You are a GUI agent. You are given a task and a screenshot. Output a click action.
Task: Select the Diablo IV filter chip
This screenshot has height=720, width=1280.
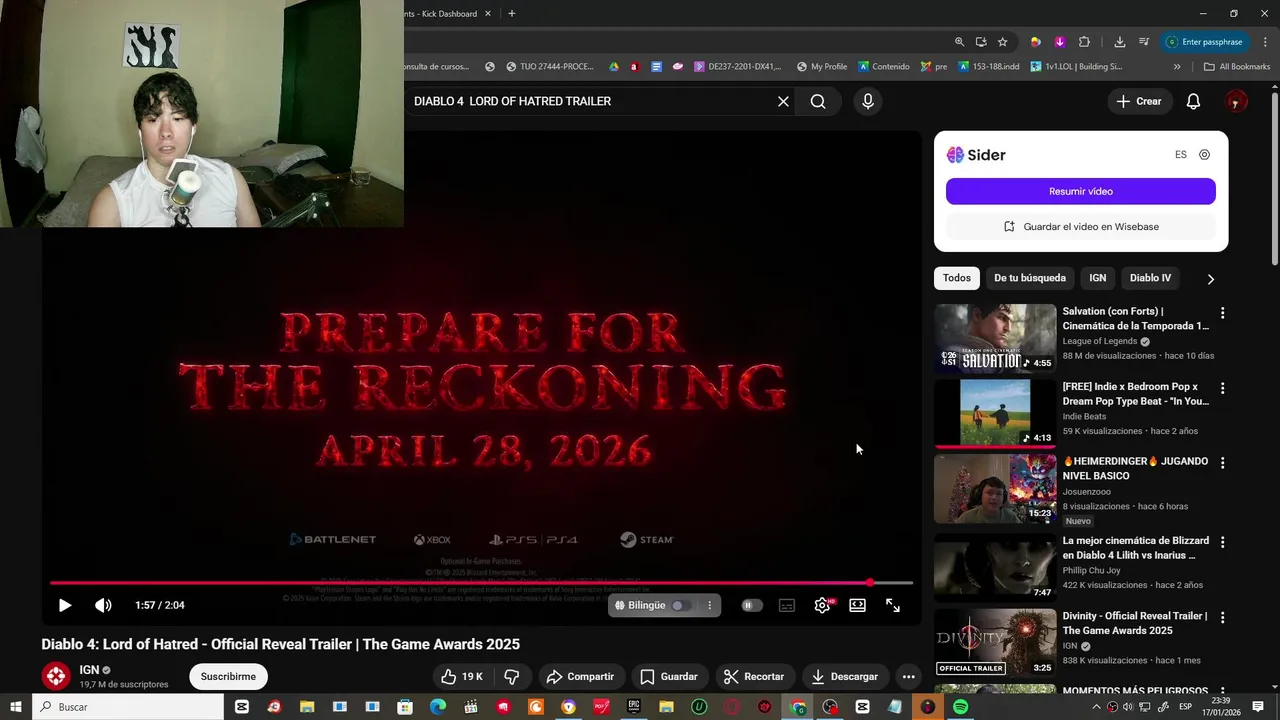pos(1150,278)
